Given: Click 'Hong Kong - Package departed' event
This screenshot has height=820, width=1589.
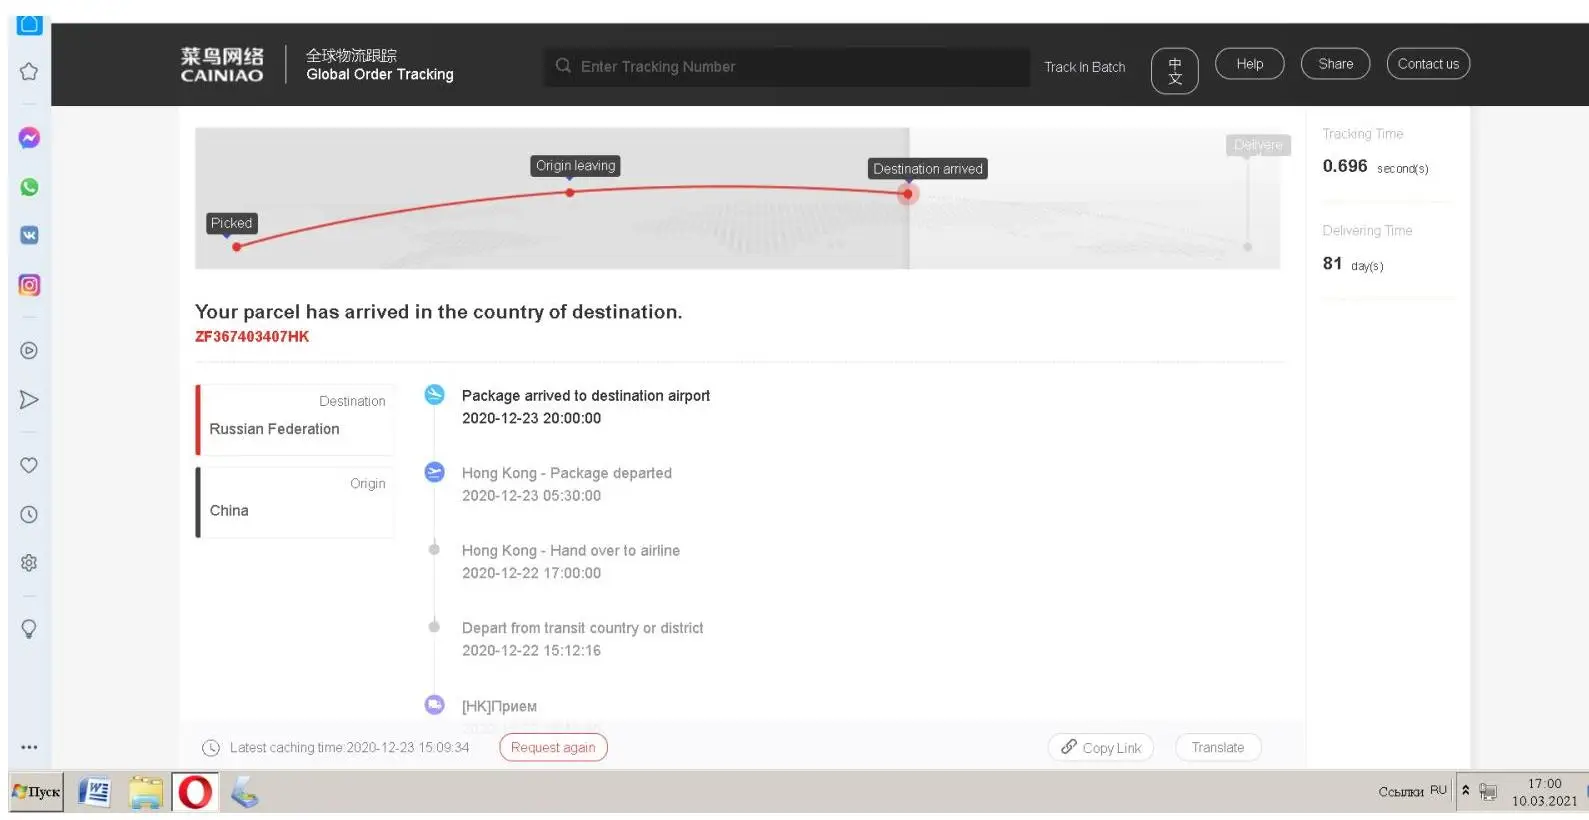Looking at the screenshot, I should coord(567,473).
